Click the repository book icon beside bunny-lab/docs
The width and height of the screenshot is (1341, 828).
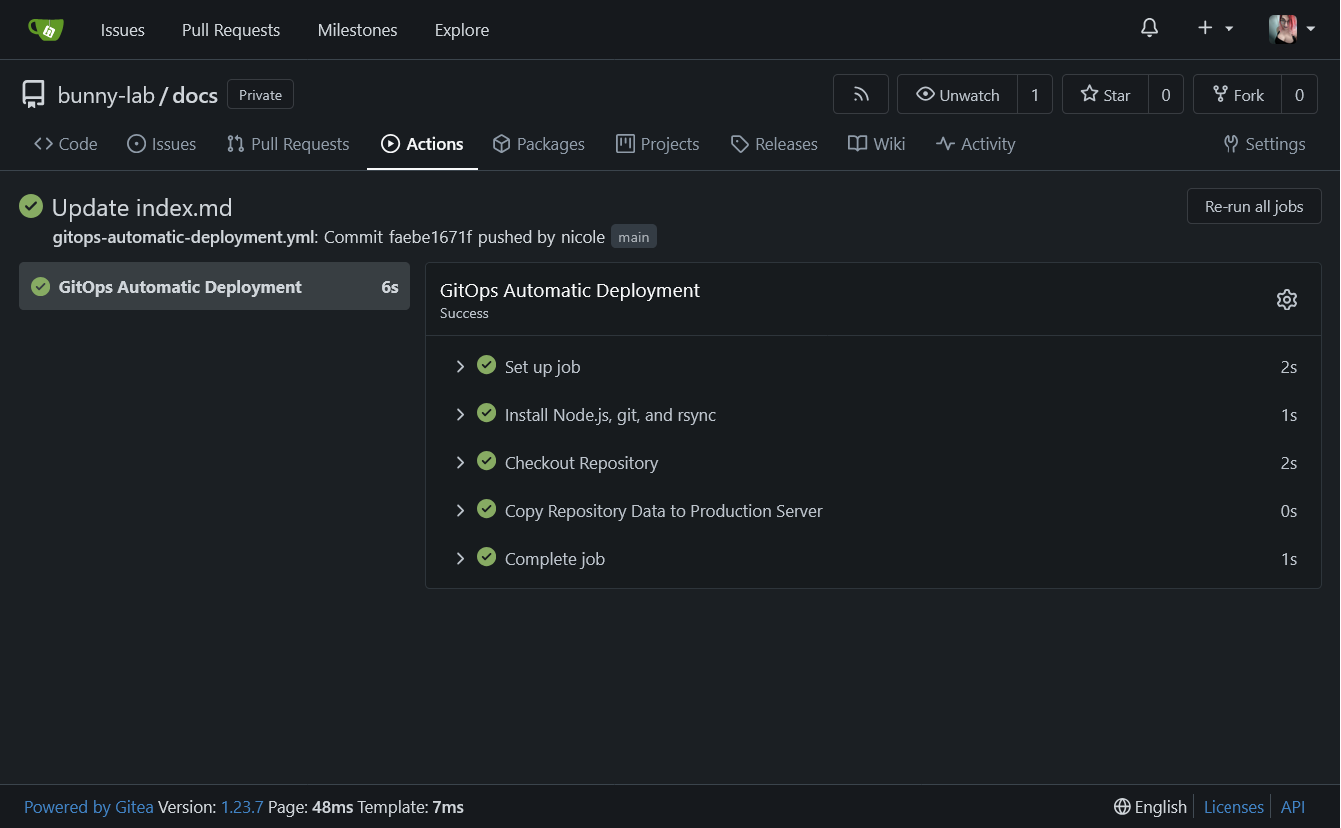tap(33, 93)
